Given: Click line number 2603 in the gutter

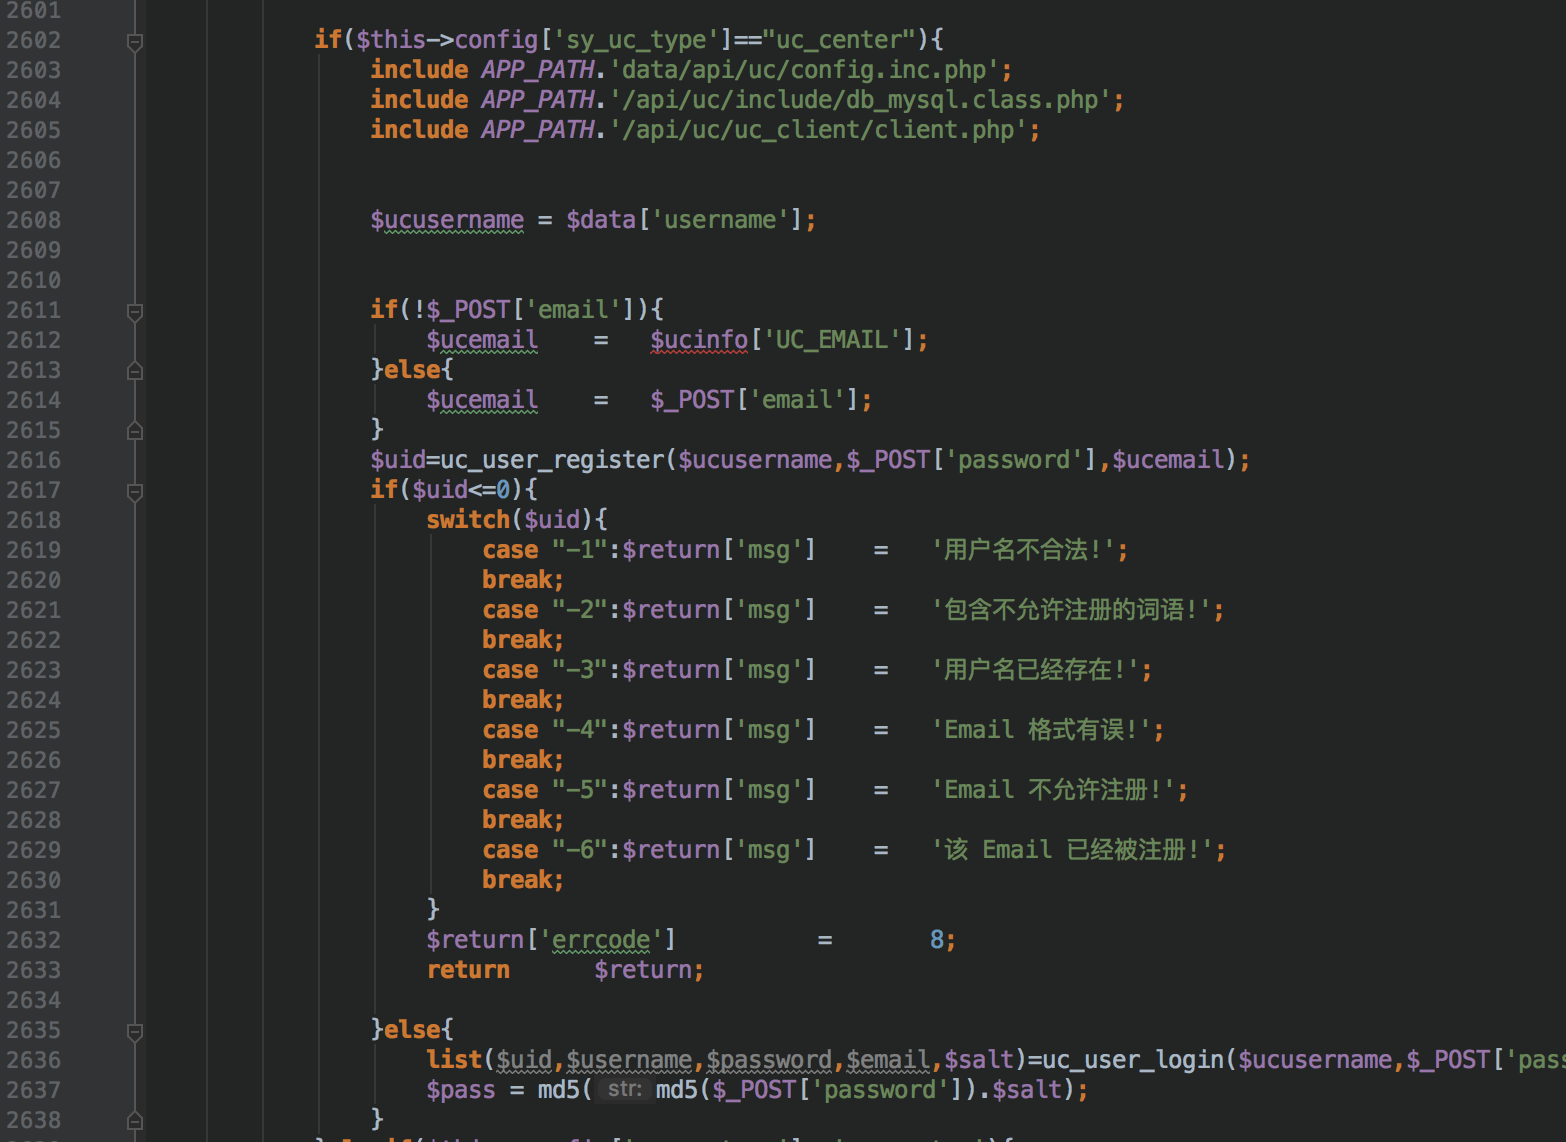Looking at the screenshot, I should point(33,70).
